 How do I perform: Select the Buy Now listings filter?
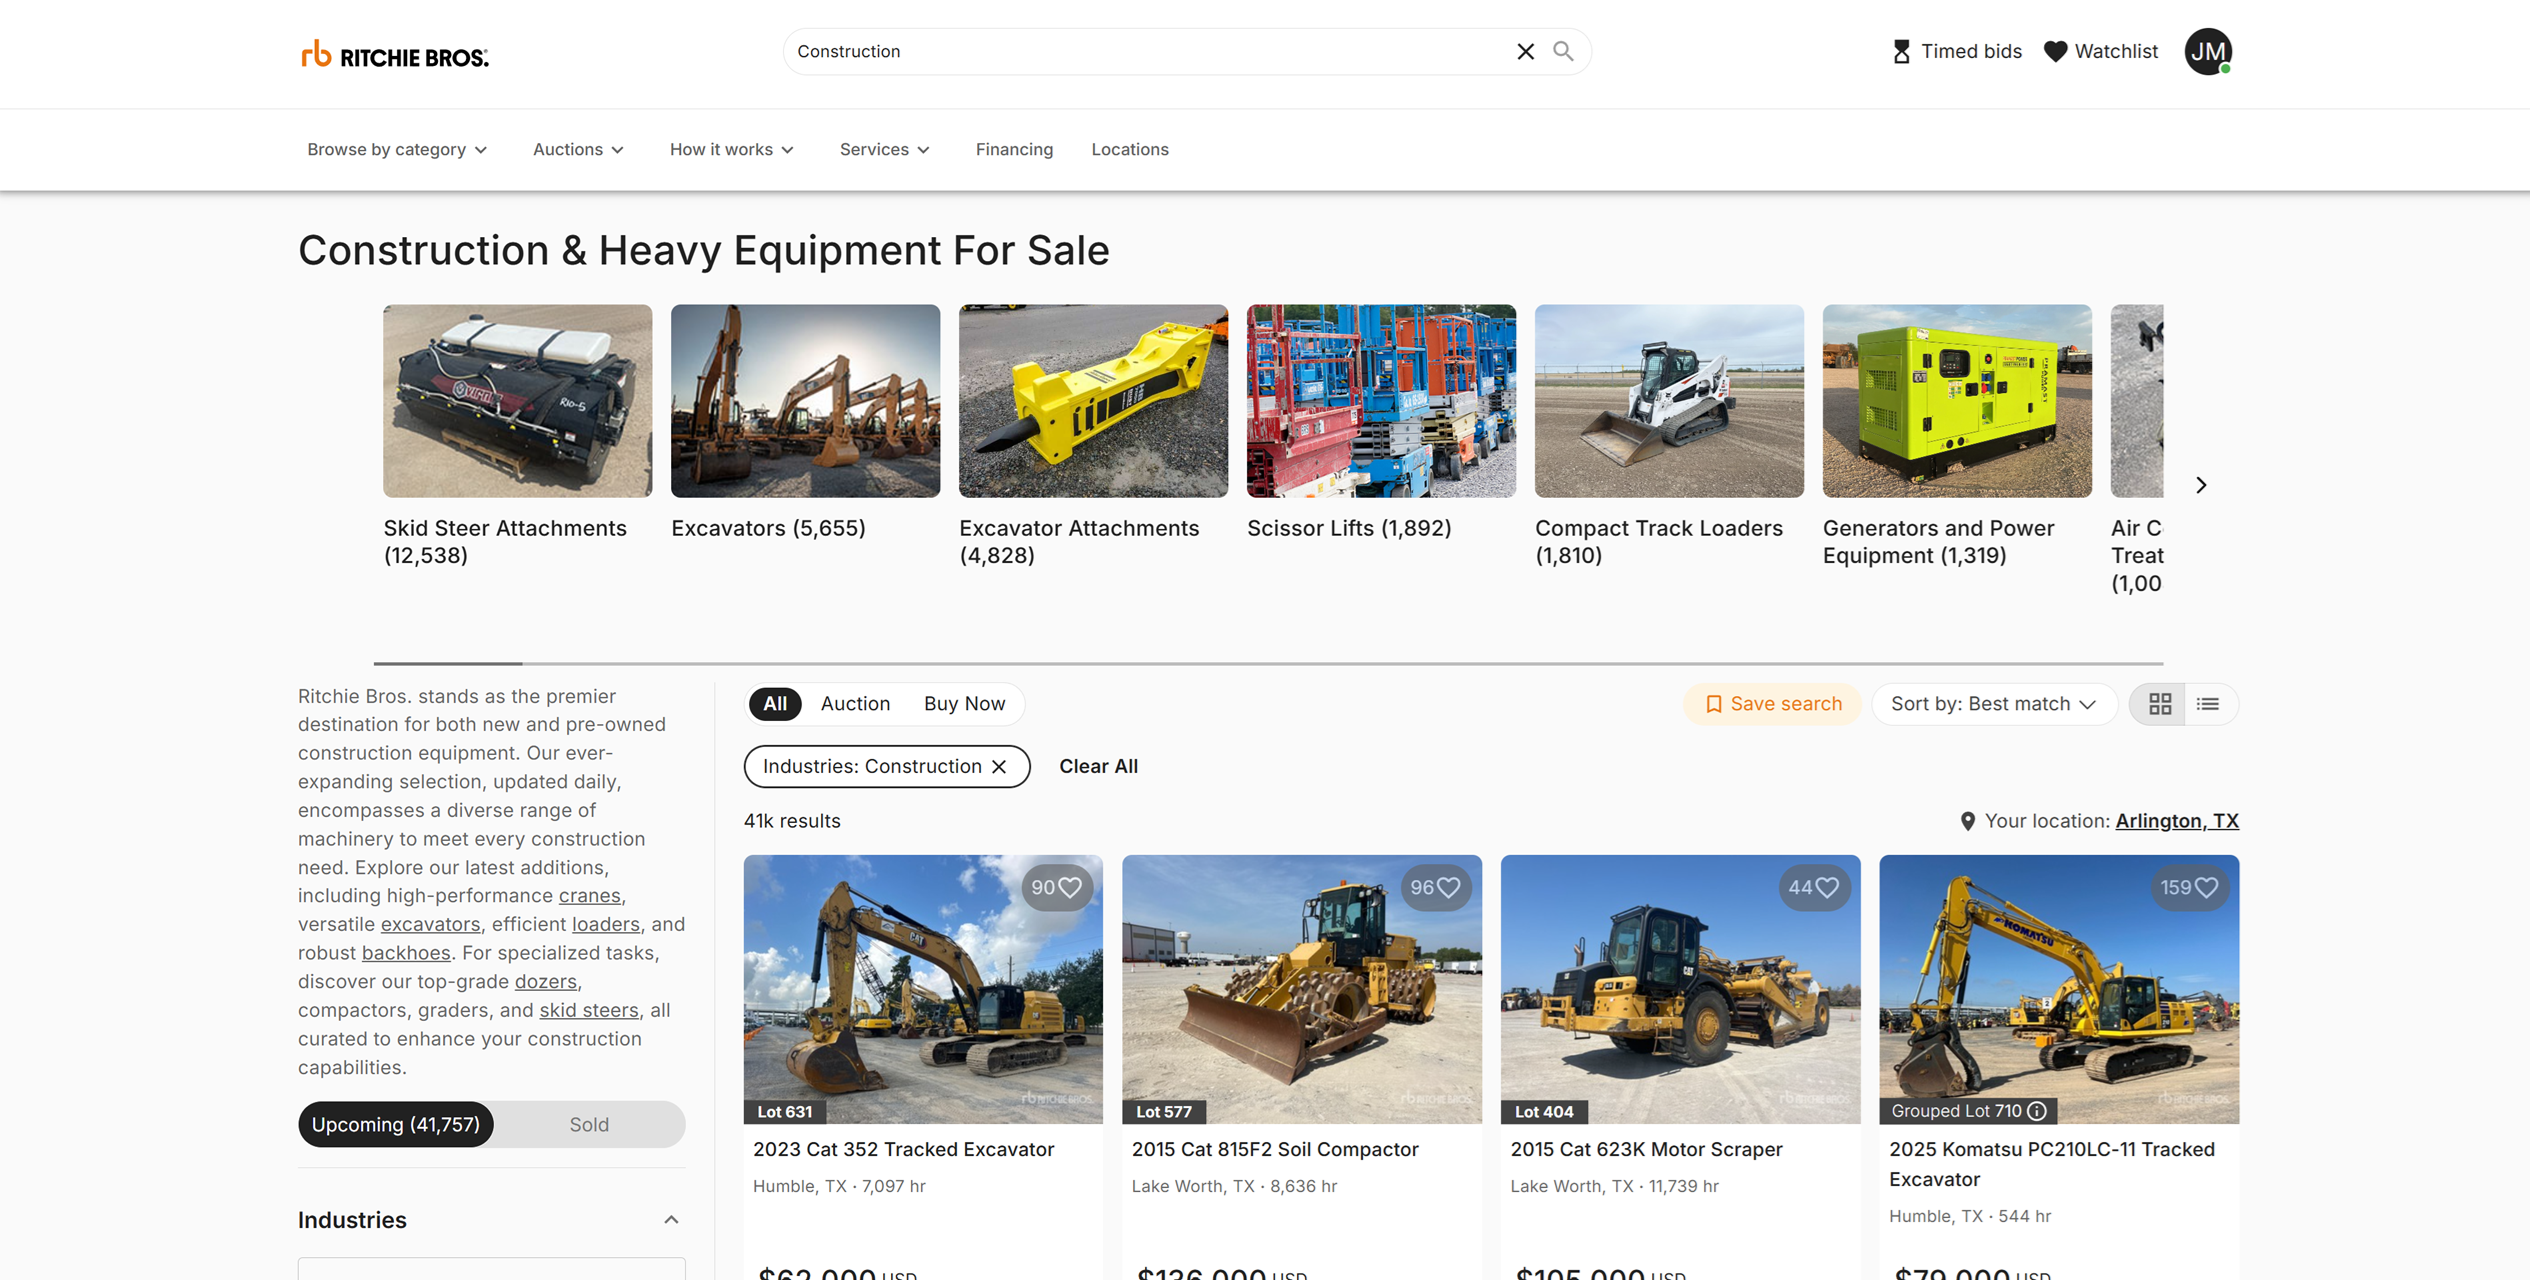[964, 704]
